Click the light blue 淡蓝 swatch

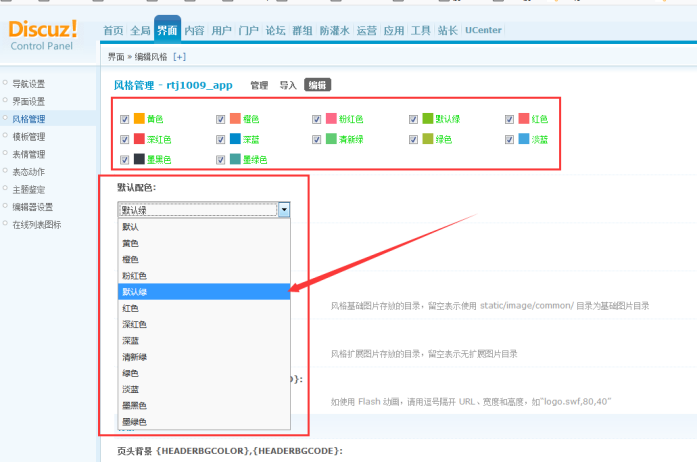pyautogui.click(x=524, y=139)
